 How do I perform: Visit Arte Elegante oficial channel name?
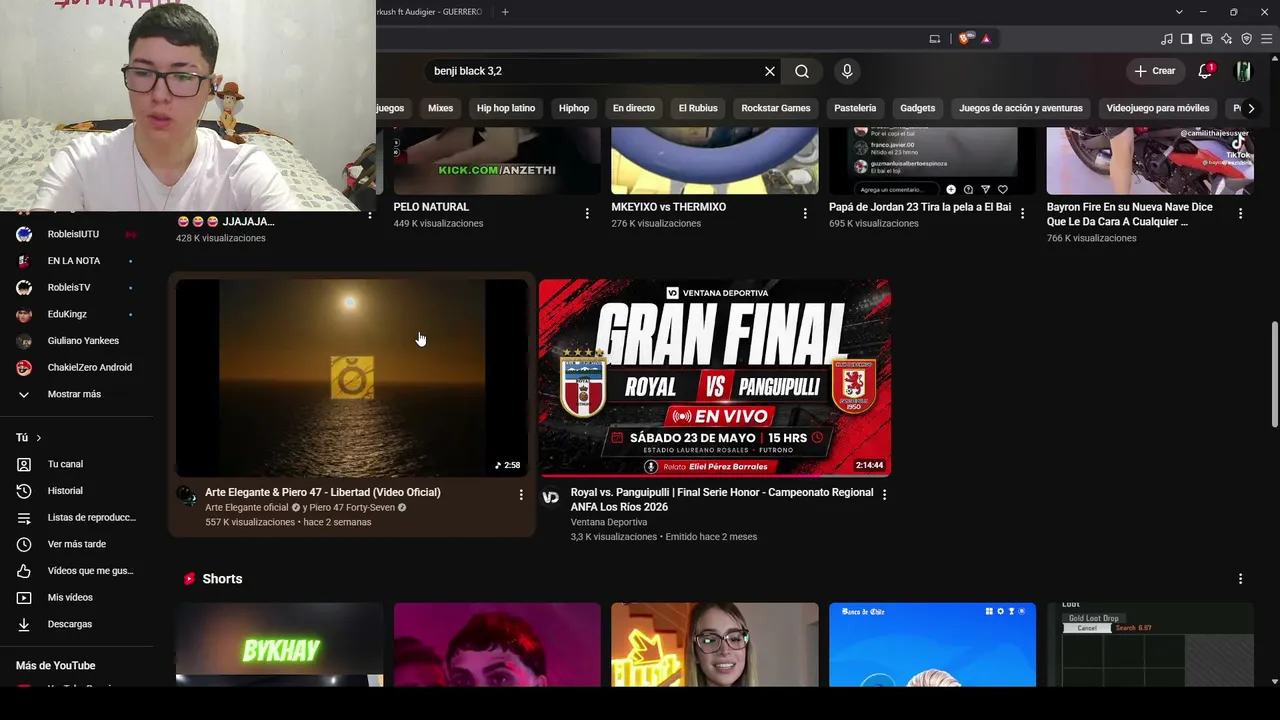click(247, 508)
